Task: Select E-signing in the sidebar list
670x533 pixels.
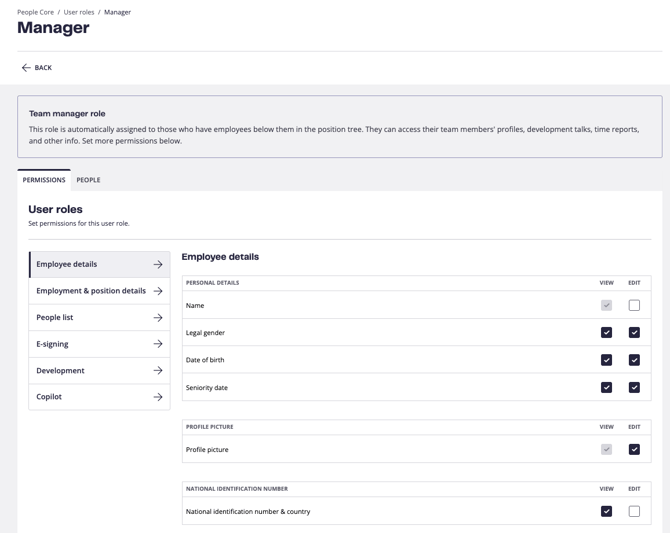Action: [53, 344]
